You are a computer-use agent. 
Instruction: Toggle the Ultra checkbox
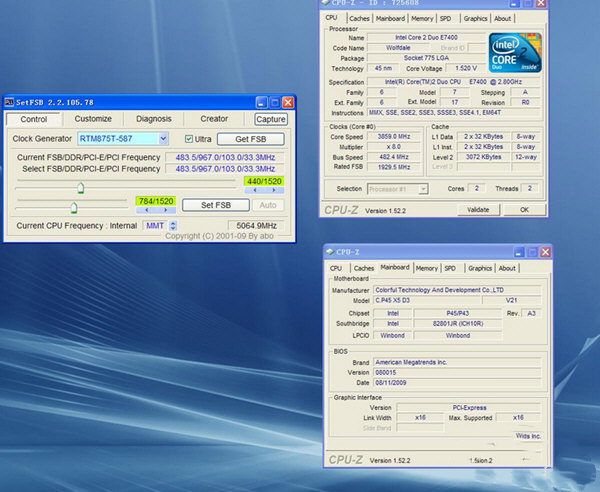click(x=190, y=139)
